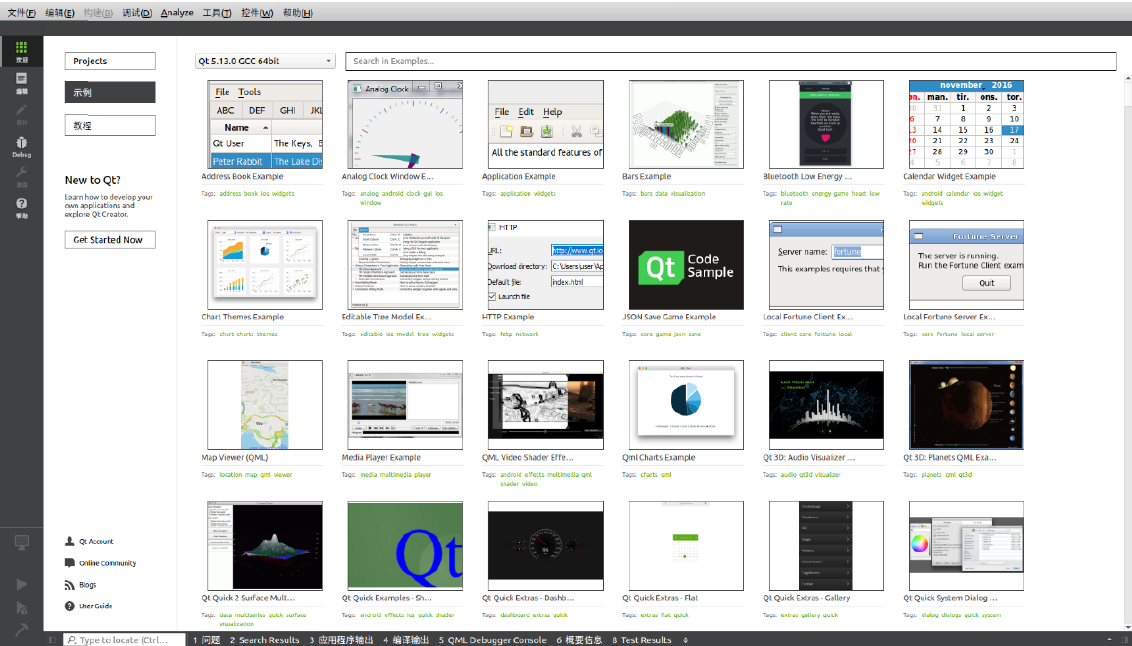This screenshot has height=646, width=1132.
Task: Open the Projects mode wrench icon
Action: [x=22, y=173]
